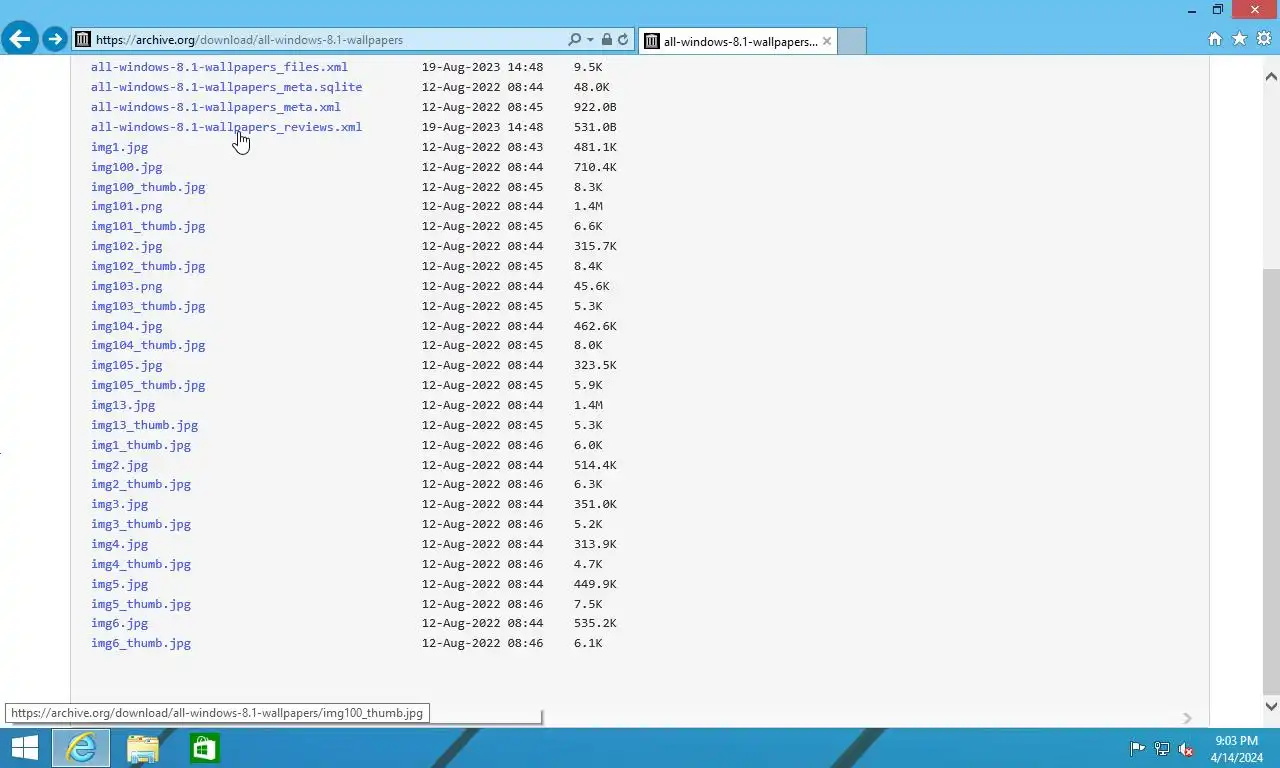1280x768 pixels.
Task: Open the img5_thumb.jpg link
Action: point(141,604)
